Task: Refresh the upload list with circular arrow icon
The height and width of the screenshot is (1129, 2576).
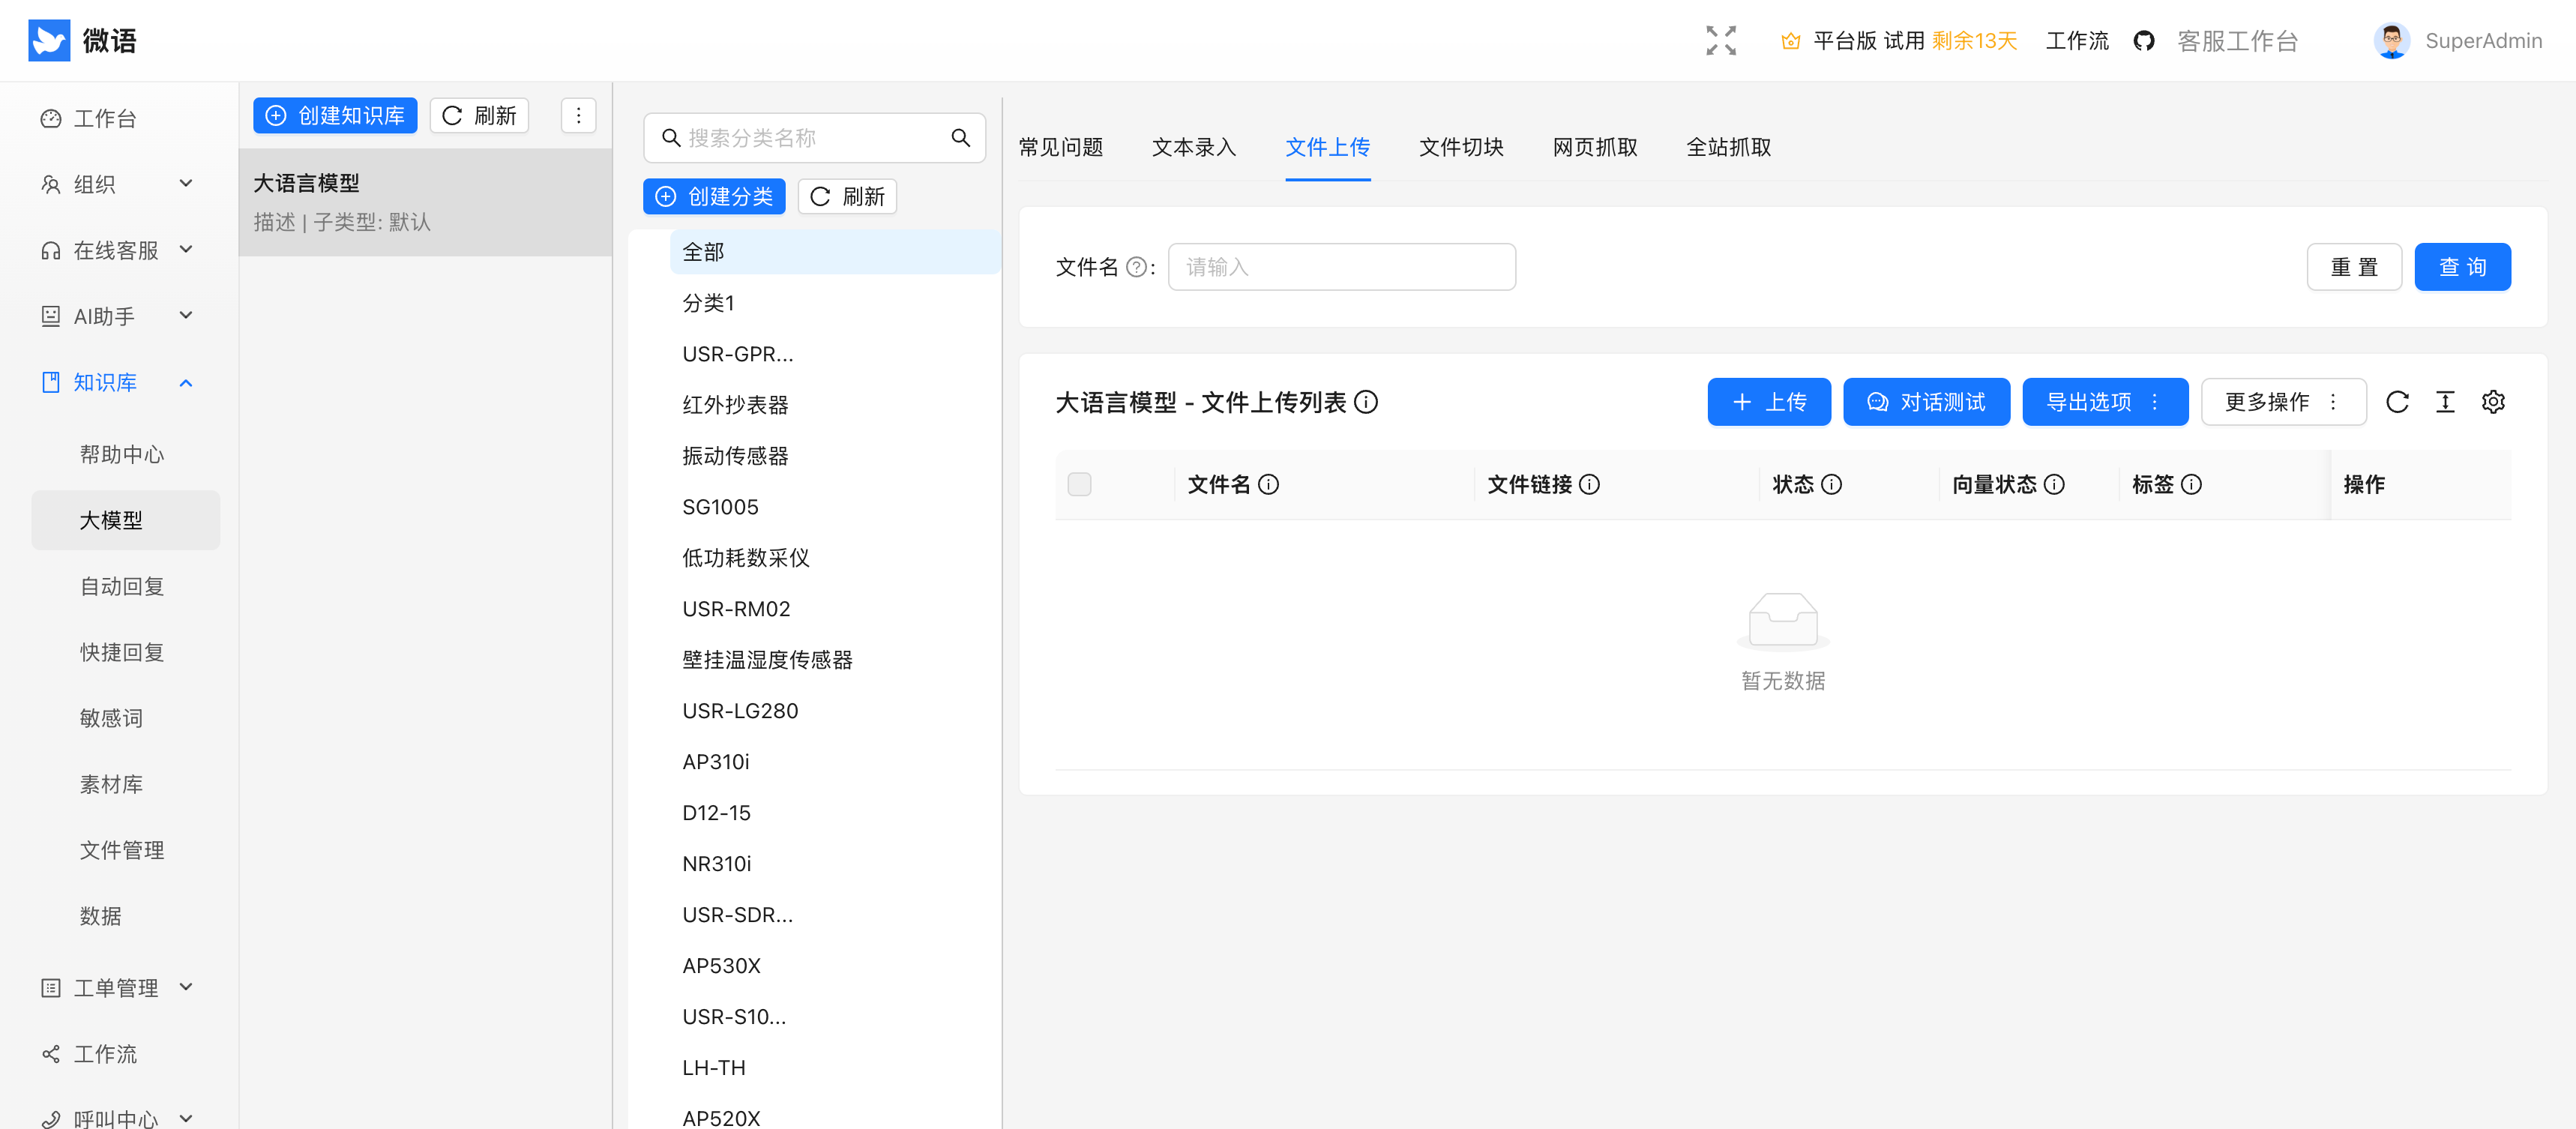Action: (2397, 401)
